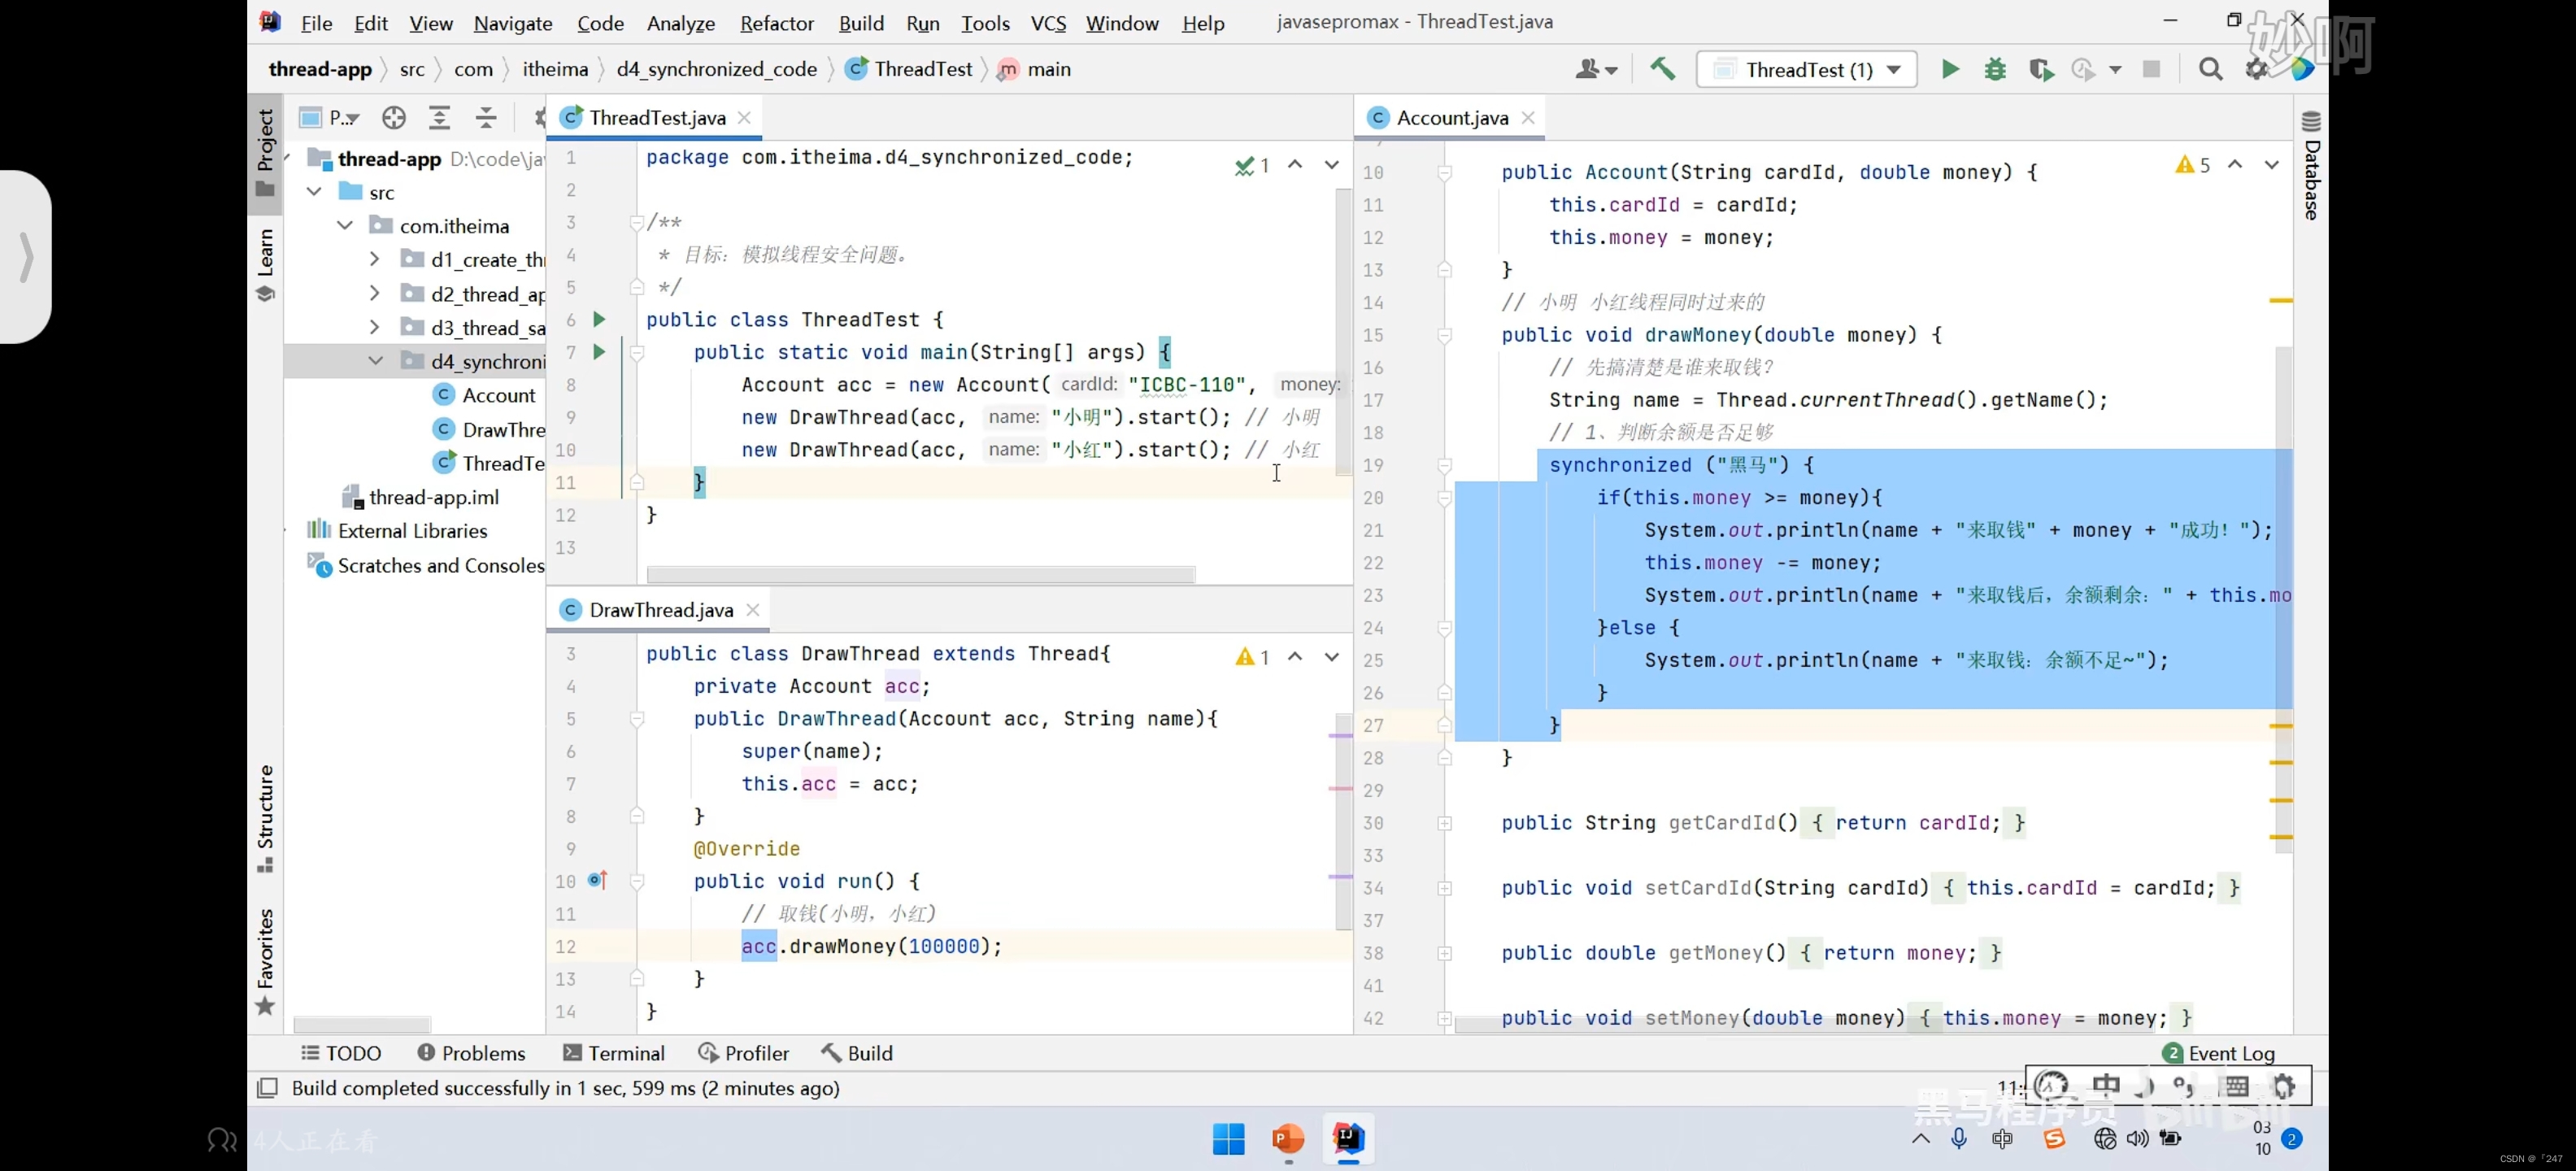Select the ThreadTest.java editor tab
This screenshot has width=2576, height=1171.
(657, 116)
